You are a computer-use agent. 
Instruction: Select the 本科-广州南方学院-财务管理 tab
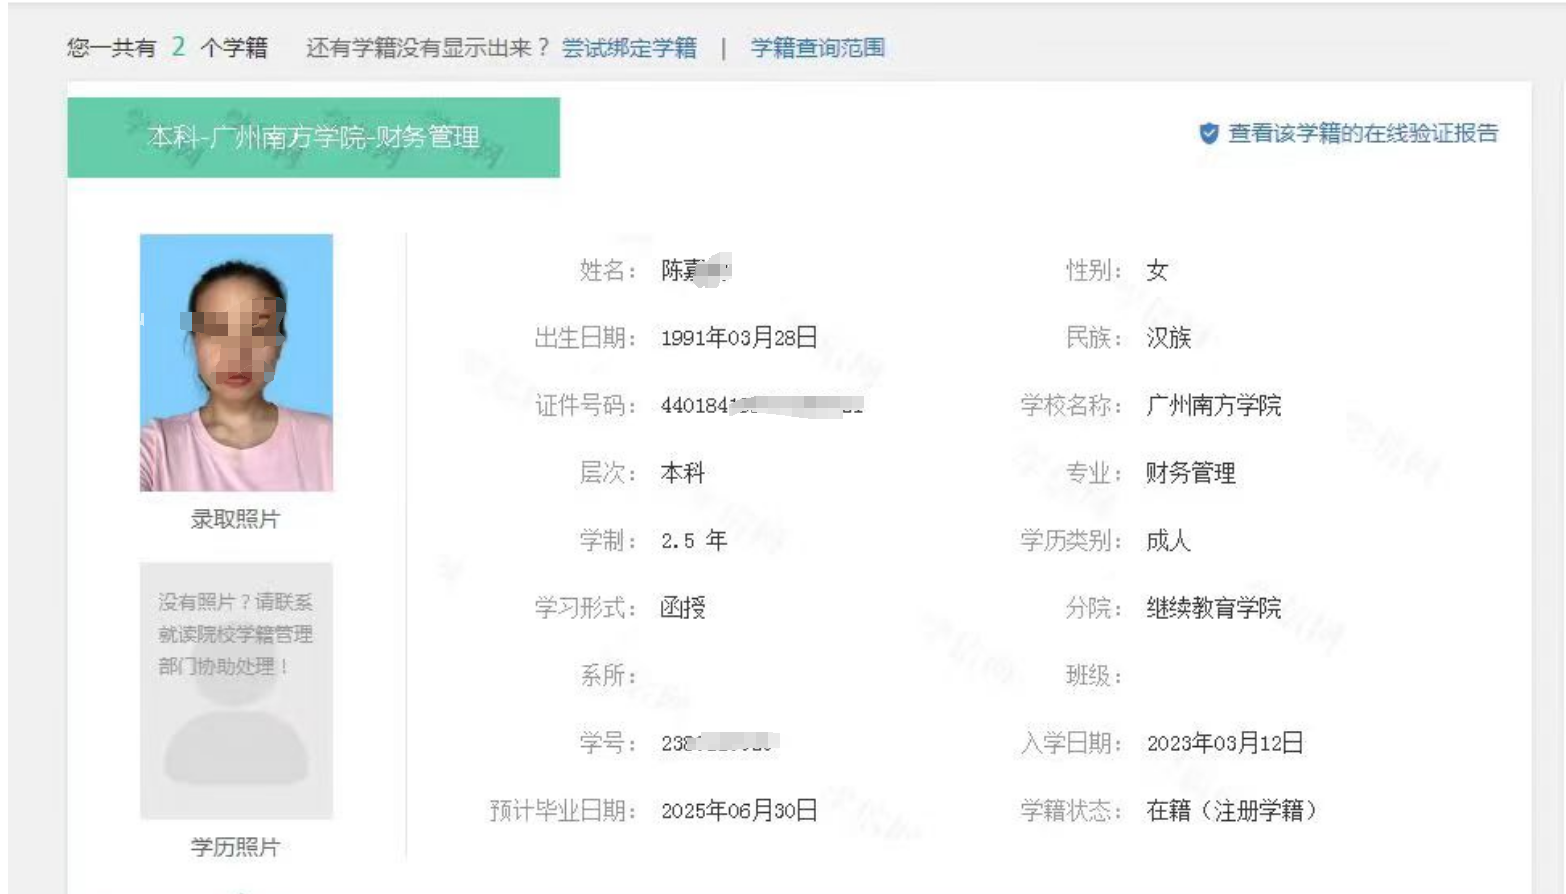313,137
